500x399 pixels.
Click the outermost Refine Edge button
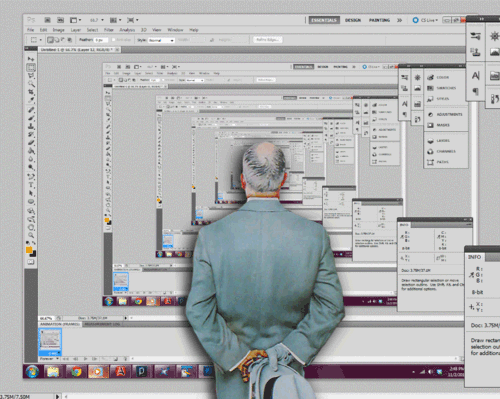click(x=267, y=40)
